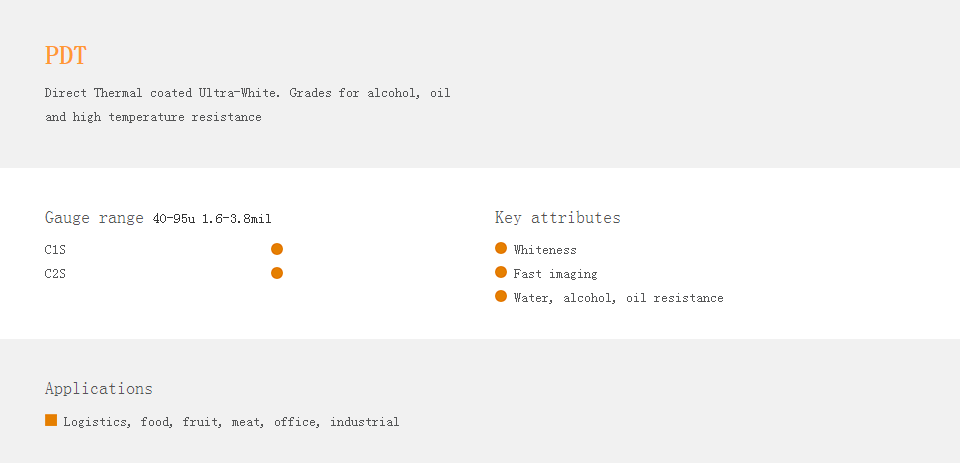Click the PDT orange heading
Screen dimensions: 961x464
[x=66, y=55]
